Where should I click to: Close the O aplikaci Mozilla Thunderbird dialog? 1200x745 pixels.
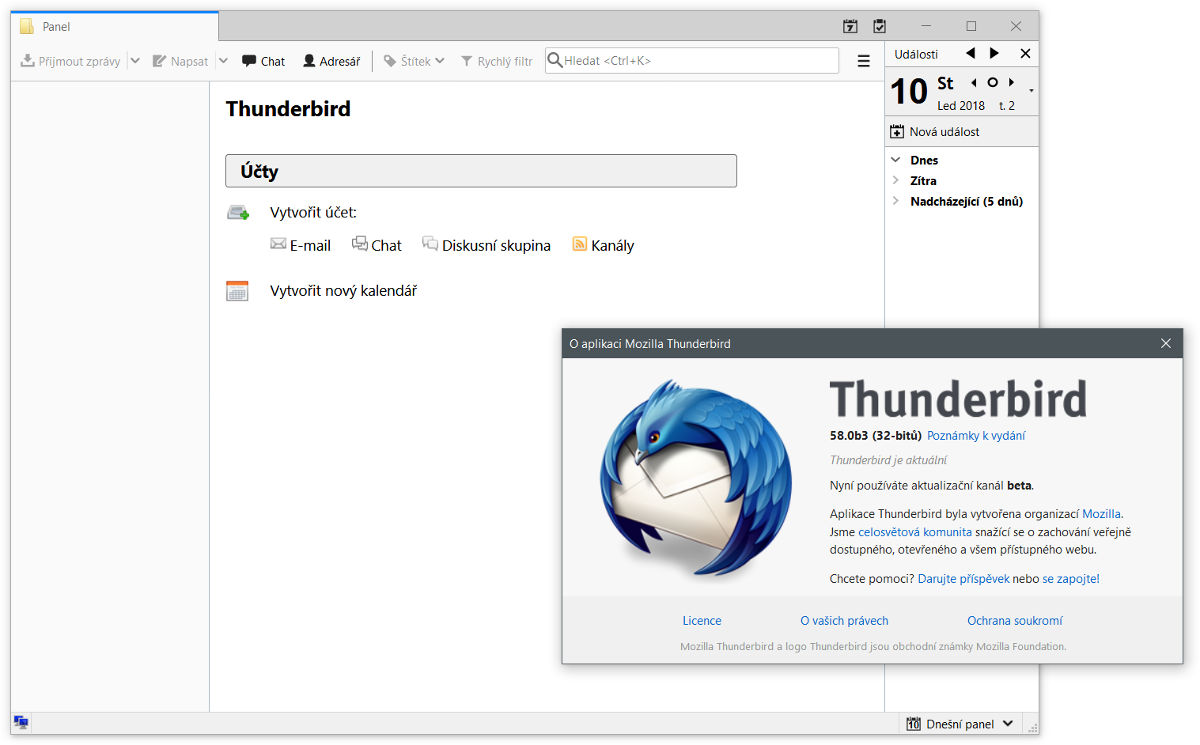(x=1166, y=344)
